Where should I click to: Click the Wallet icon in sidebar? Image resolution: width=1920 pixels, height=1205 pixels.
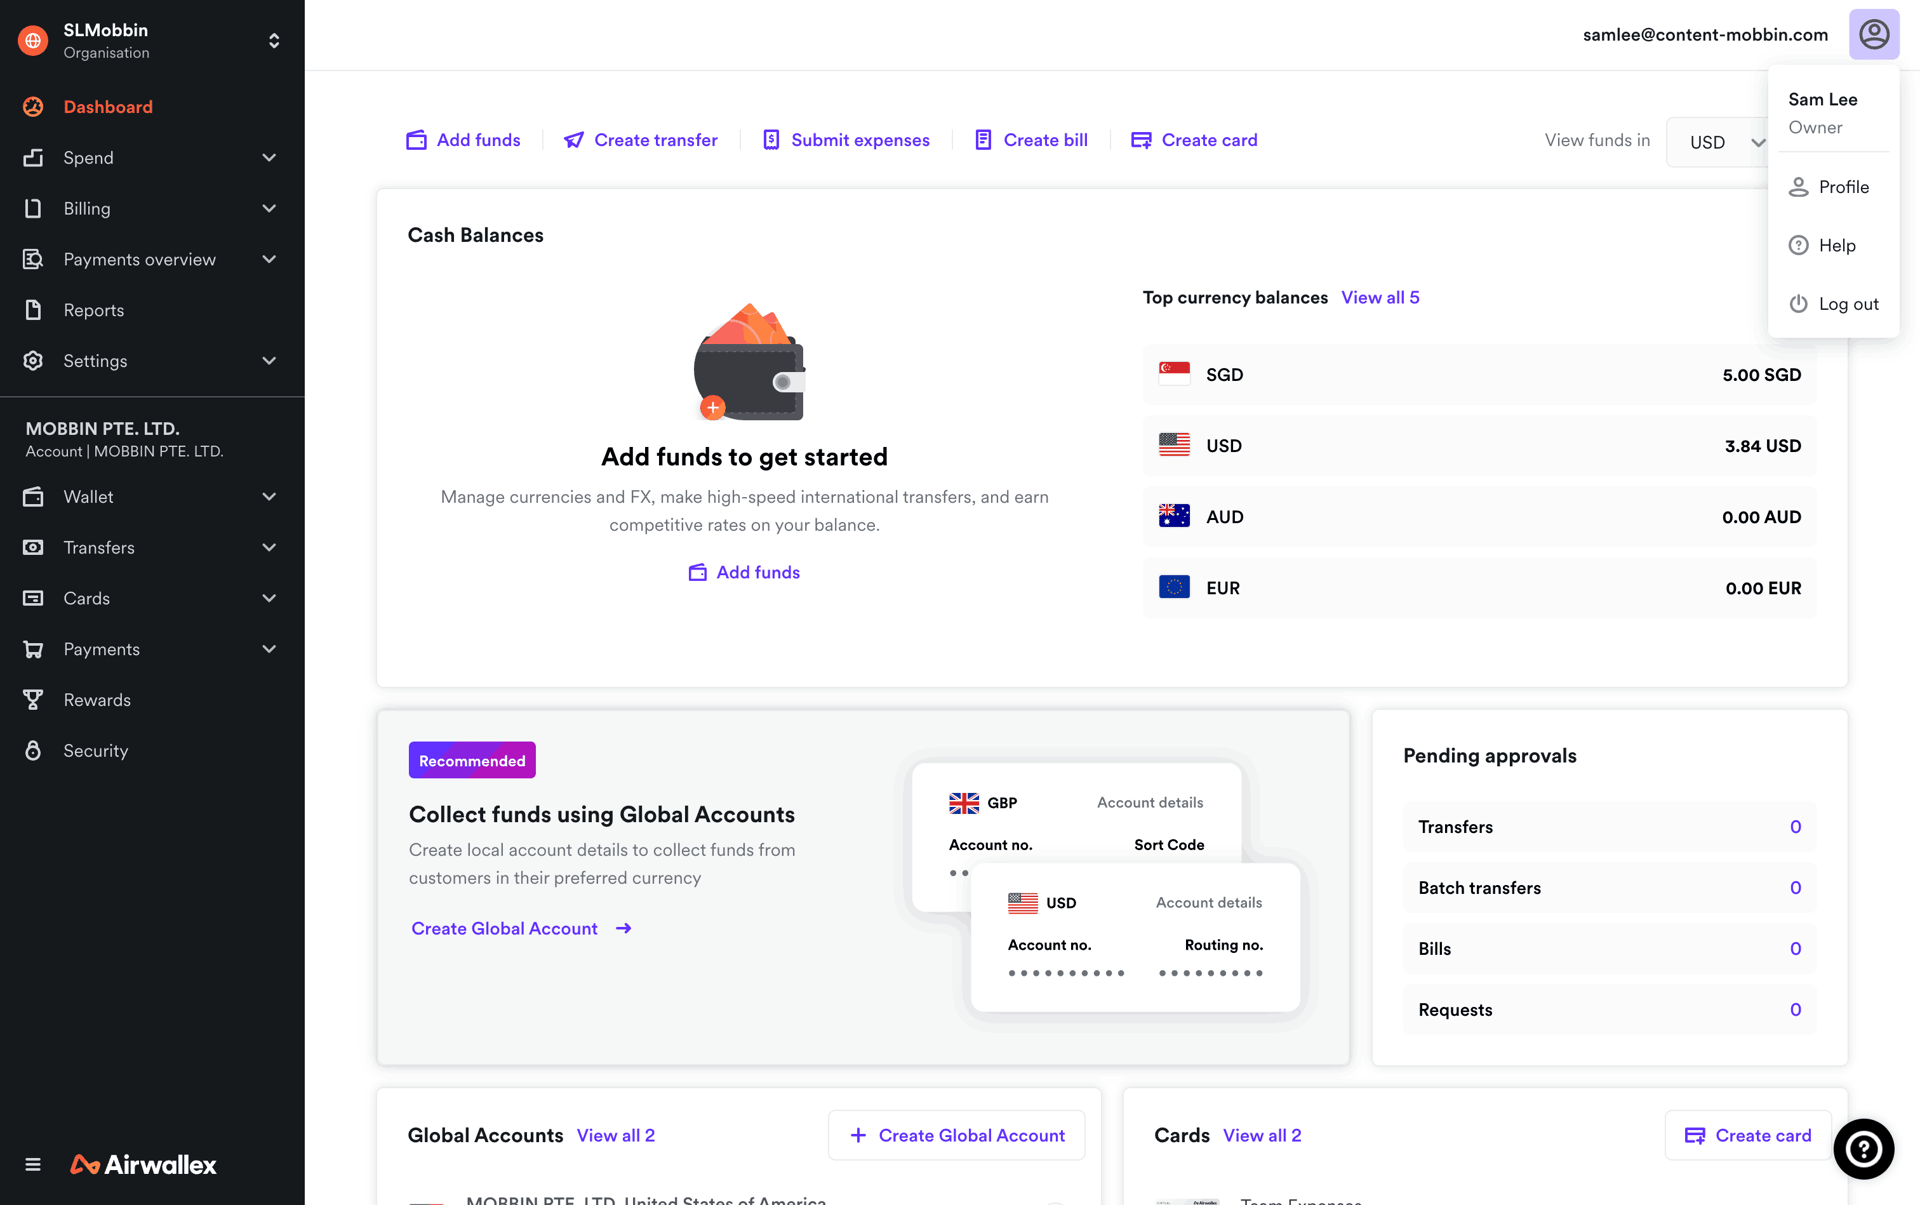(x=33, y=497)
